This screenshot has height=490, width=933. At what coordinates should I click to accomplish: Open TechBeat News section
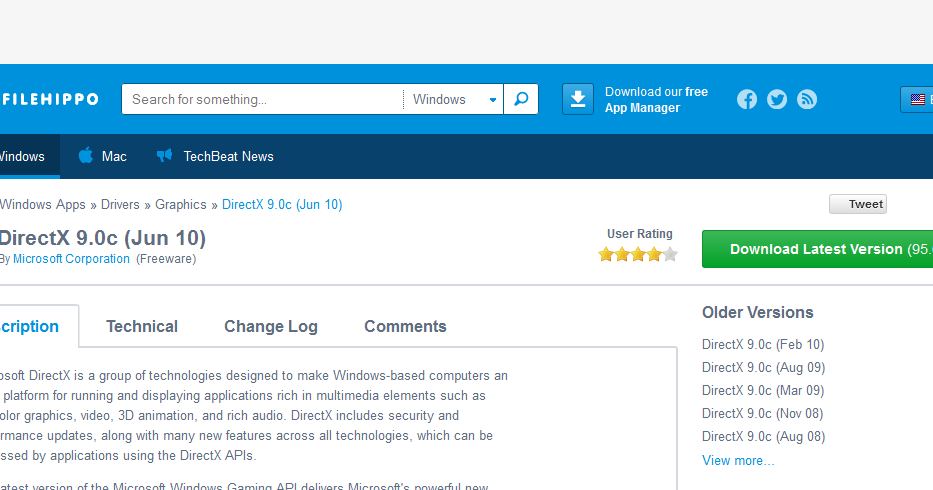(215, 156)
